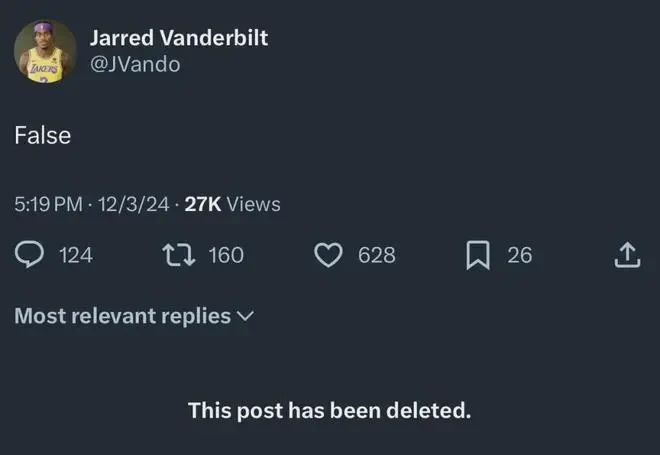
Task: Click the 12/3/24 post date
Action: (133, 205)
